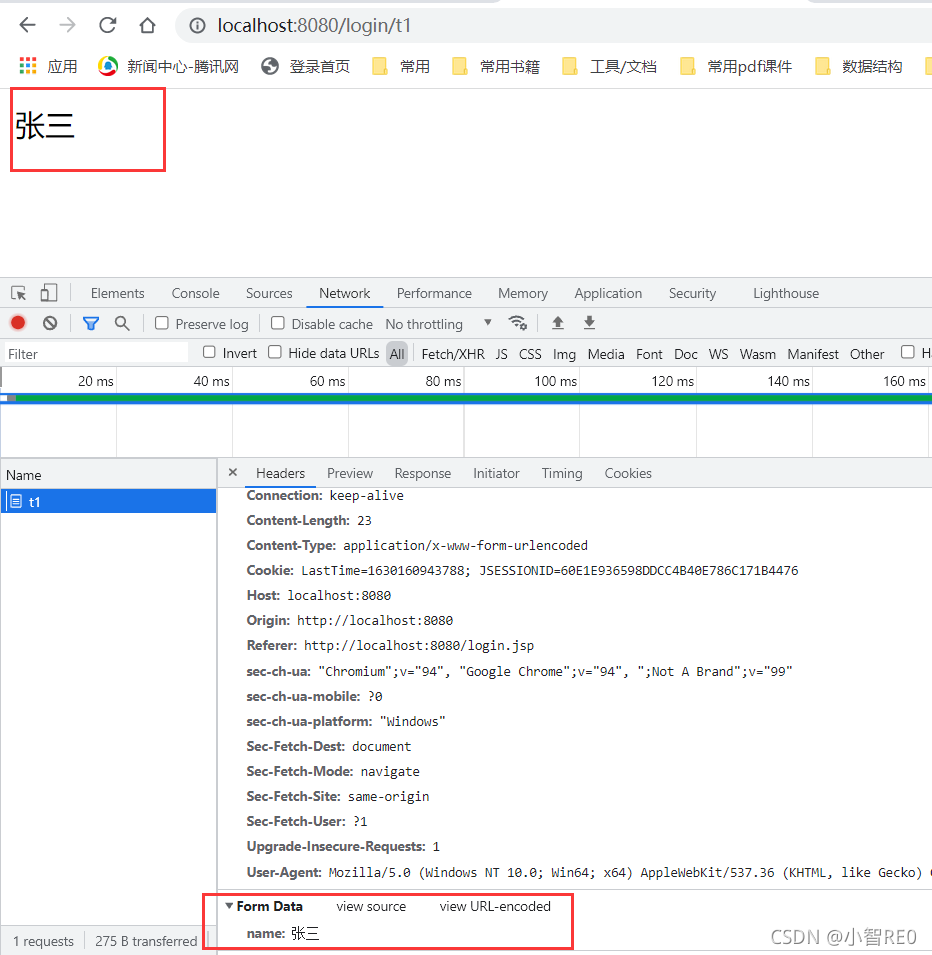Activate the inspect element picker icon

point(18,293)
